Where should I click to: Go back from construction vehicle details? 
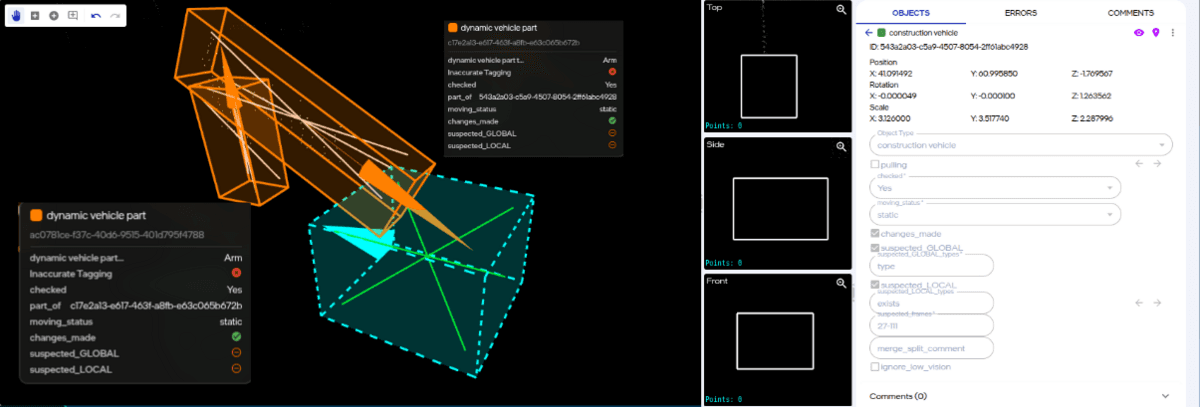[x=868, y=33]
